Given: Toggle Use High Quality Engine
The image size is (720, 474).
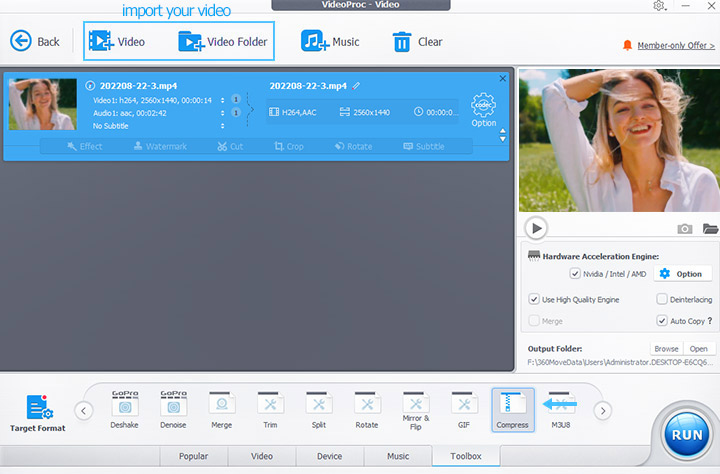Looking at the screenshot, I should [534, 299].
